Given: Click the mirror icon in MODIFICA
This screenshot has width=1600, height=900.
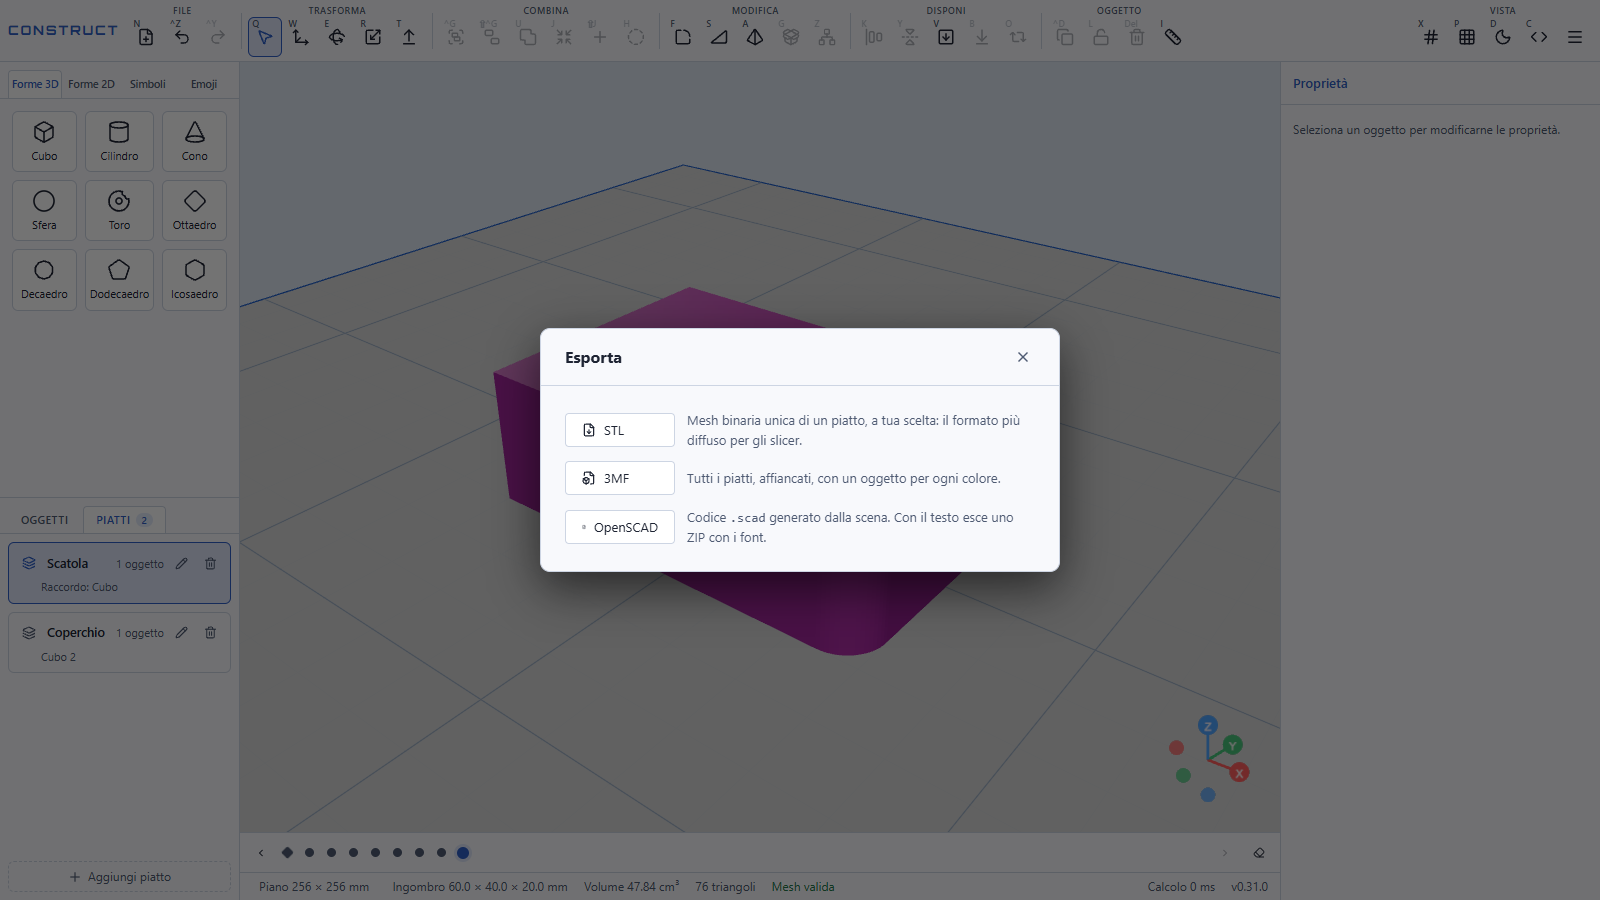Looking at the screenshot, I should [x=755, y=37].
